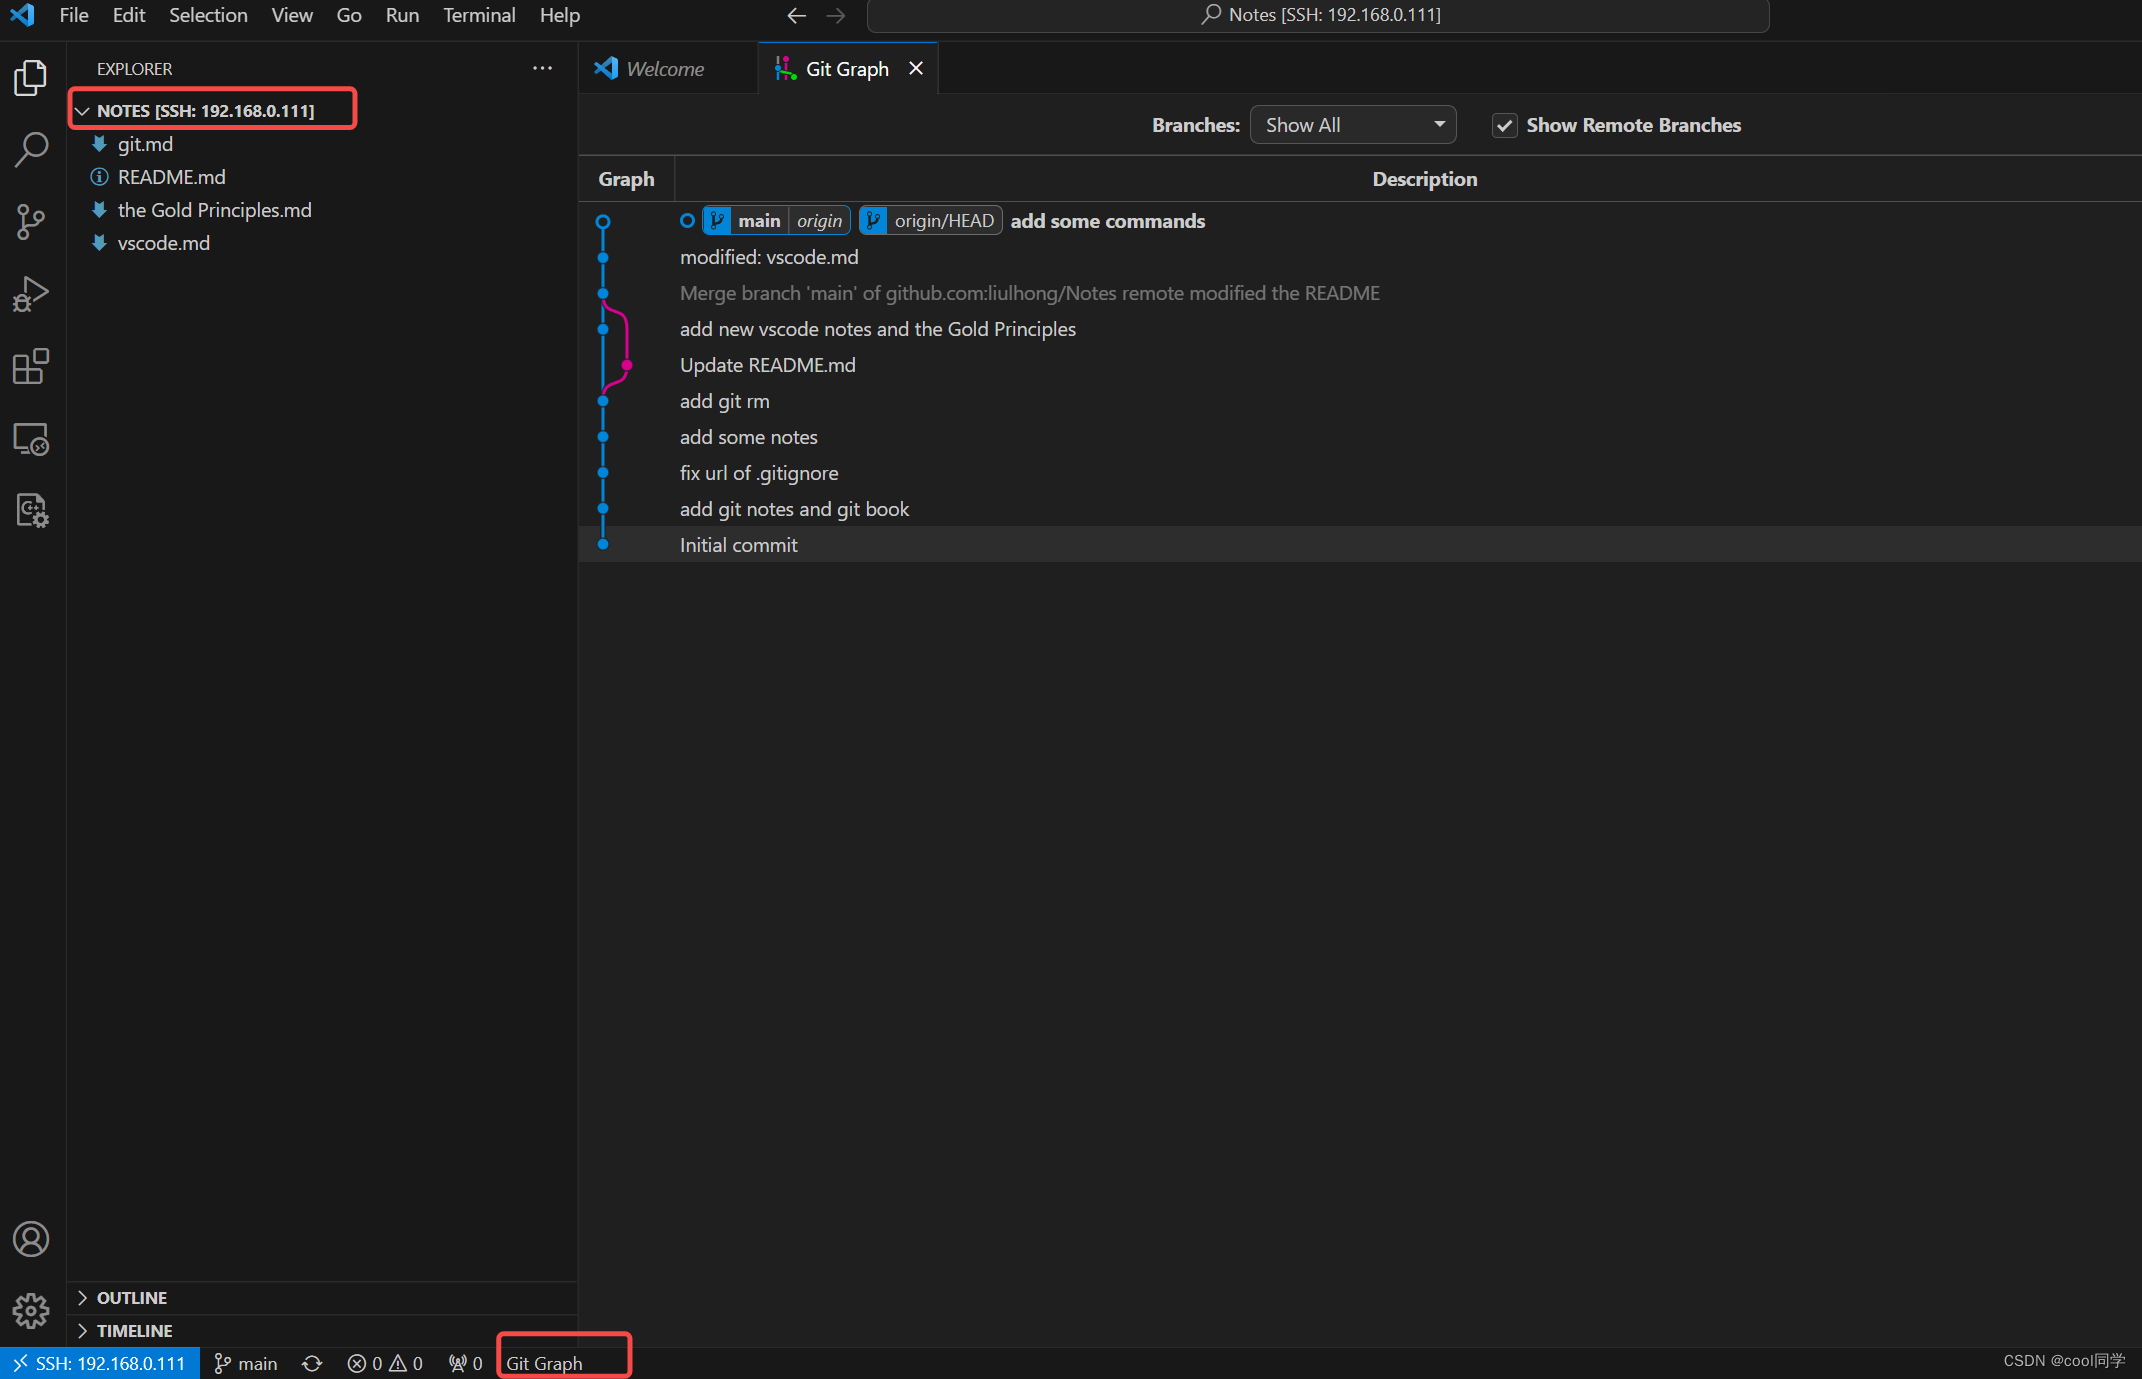Click the command center search box
The height and width of the screenshot is (1379, 2142).
tap(1318, 15)
